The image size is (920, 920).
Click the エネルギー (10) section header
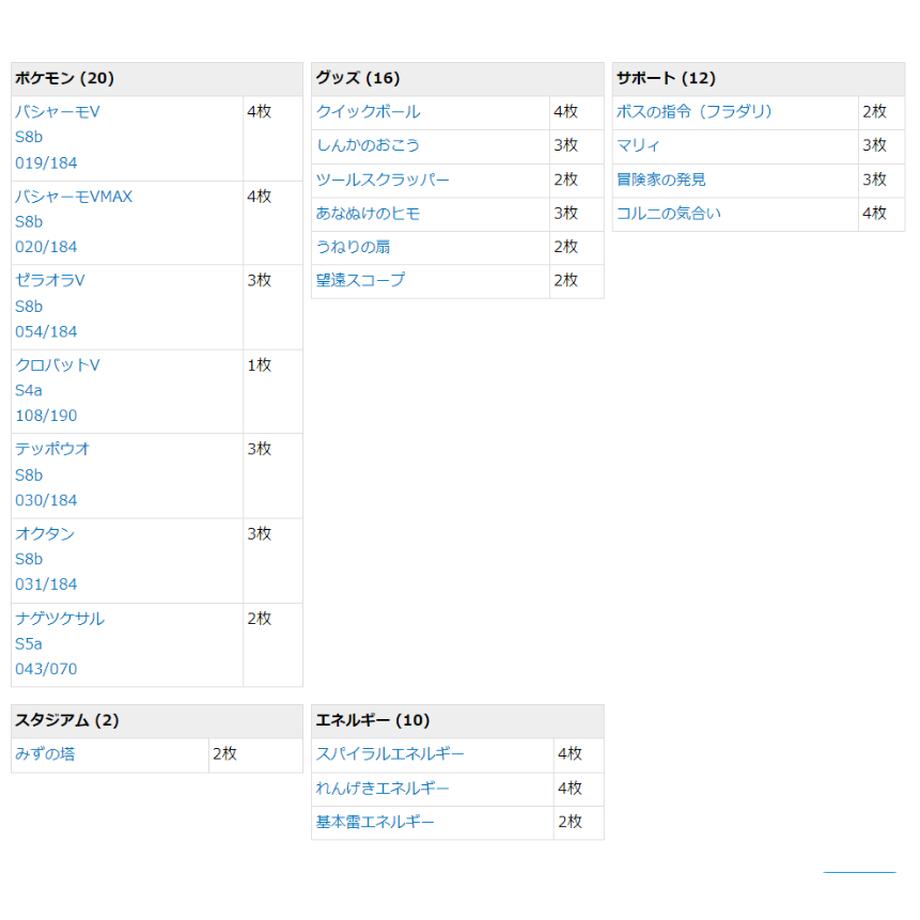click(458, 721)
